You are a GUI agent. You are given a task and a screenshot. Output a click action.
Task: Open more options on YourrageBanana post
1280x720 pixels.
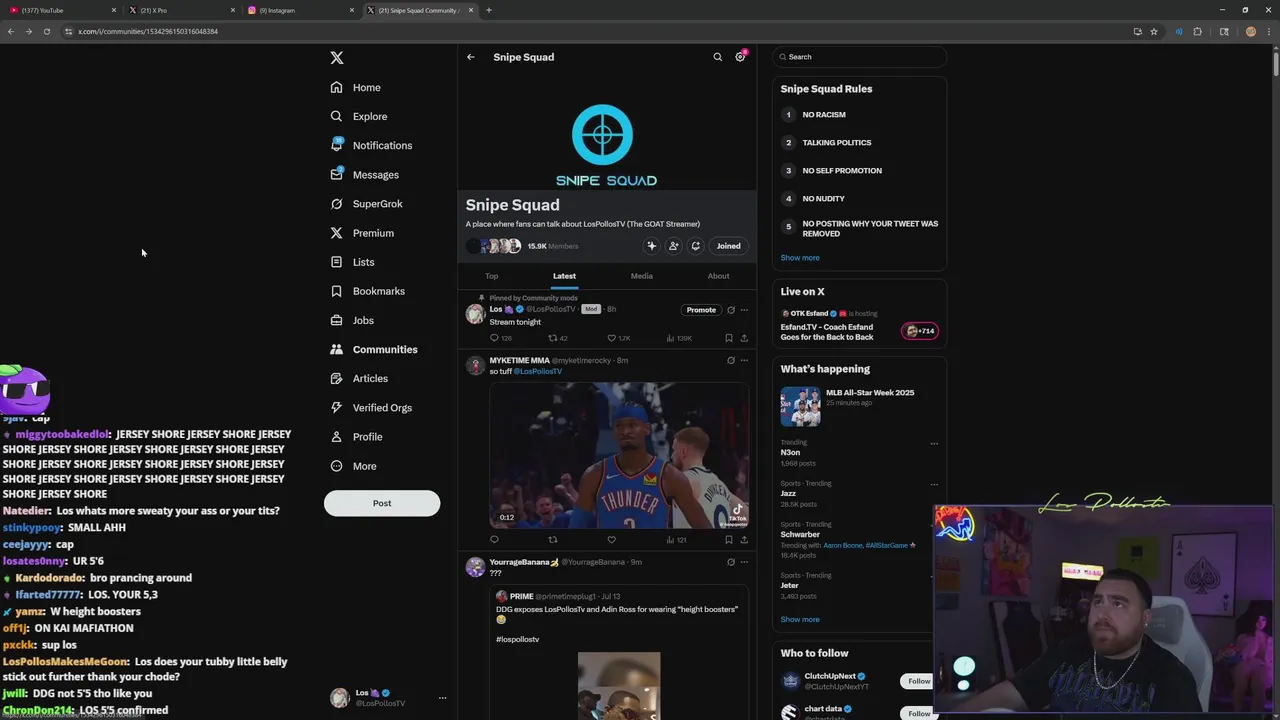[744, 562]
